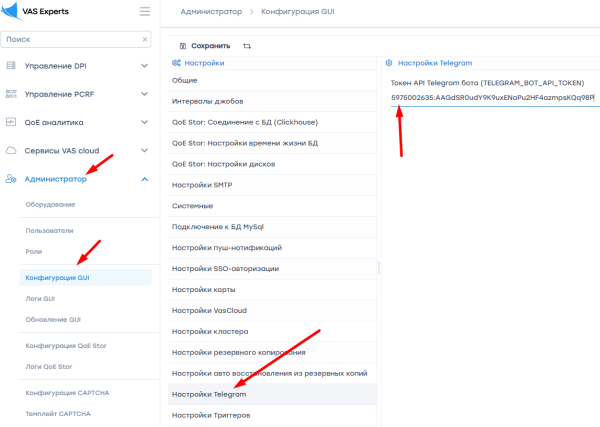Collapse the Администратор section

145,179
